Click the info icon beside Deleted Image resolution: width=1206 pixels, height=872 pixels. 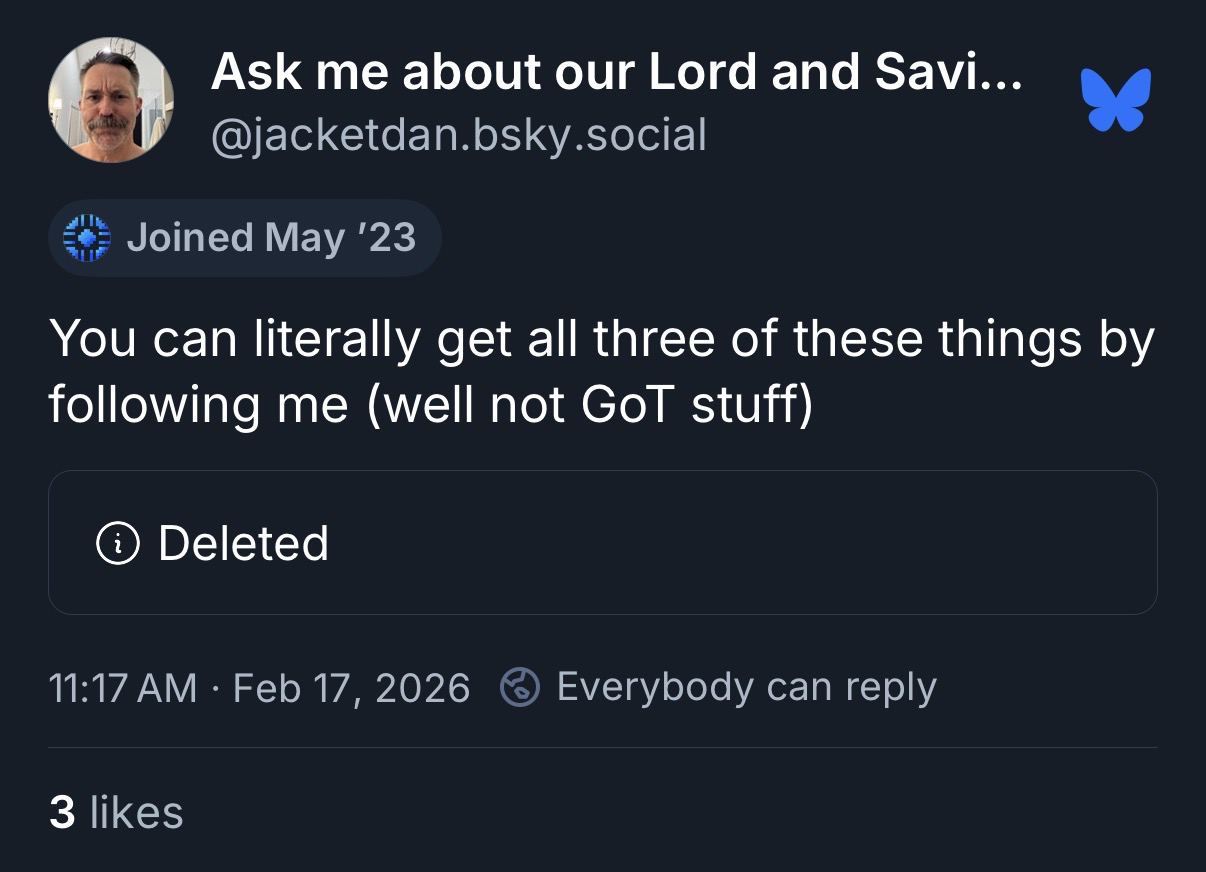117,543
